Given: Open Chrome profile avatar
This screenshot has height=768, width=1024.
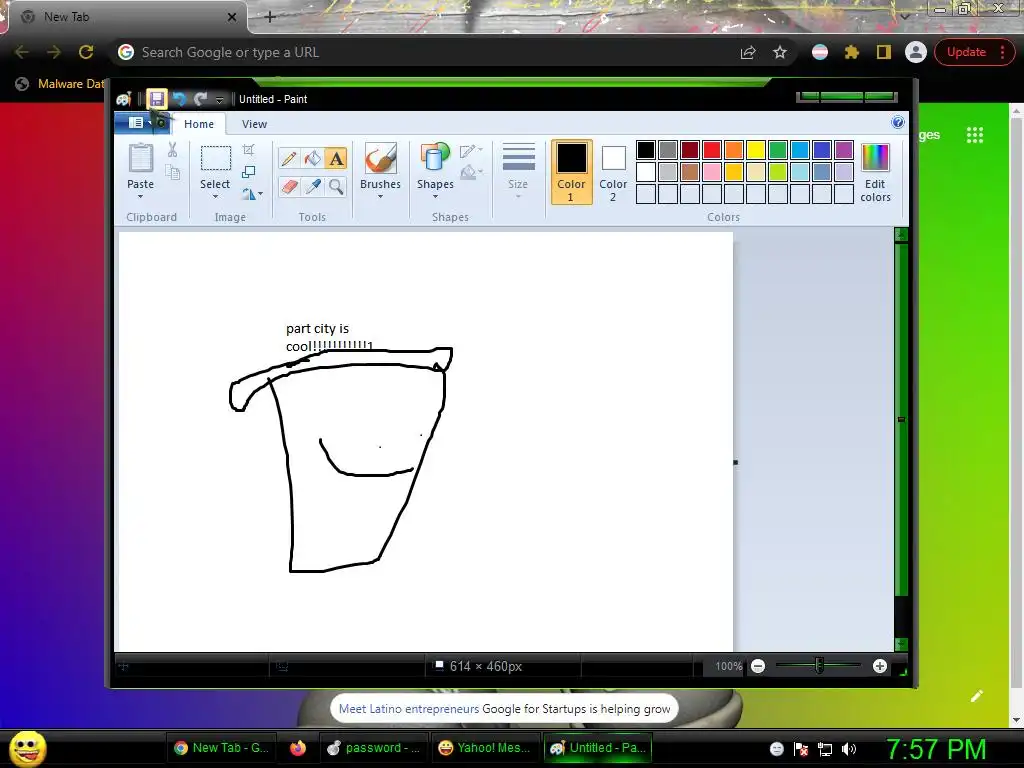Looking at the screenshot, I should [x=916, y=52].
